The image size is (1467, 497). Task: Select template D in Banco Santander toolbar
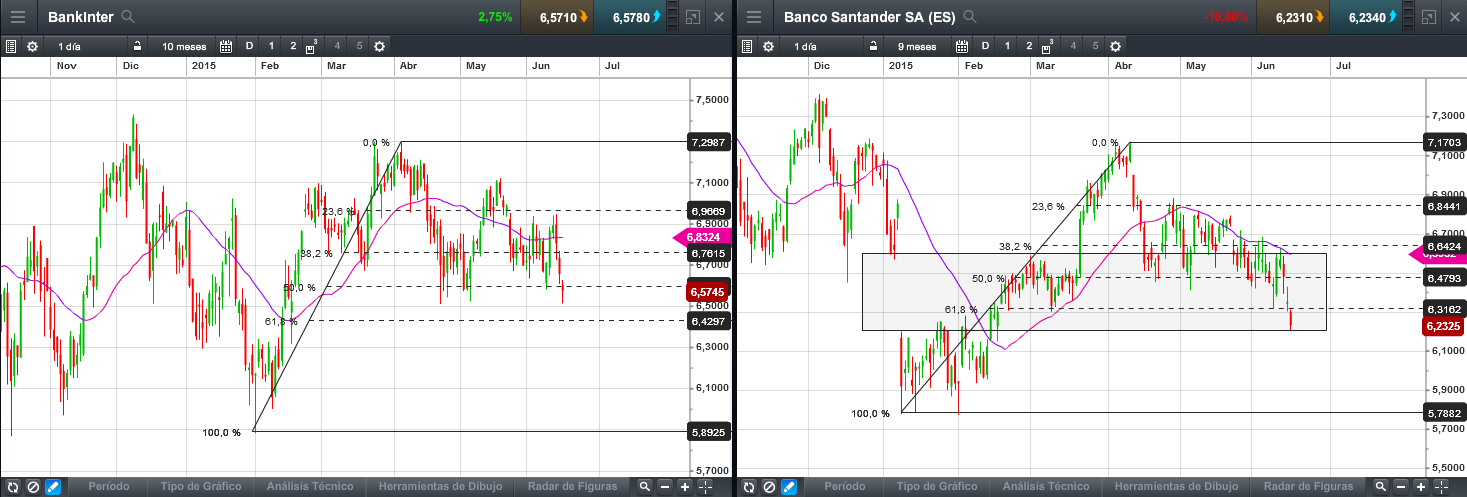click(x=985, y=46)
